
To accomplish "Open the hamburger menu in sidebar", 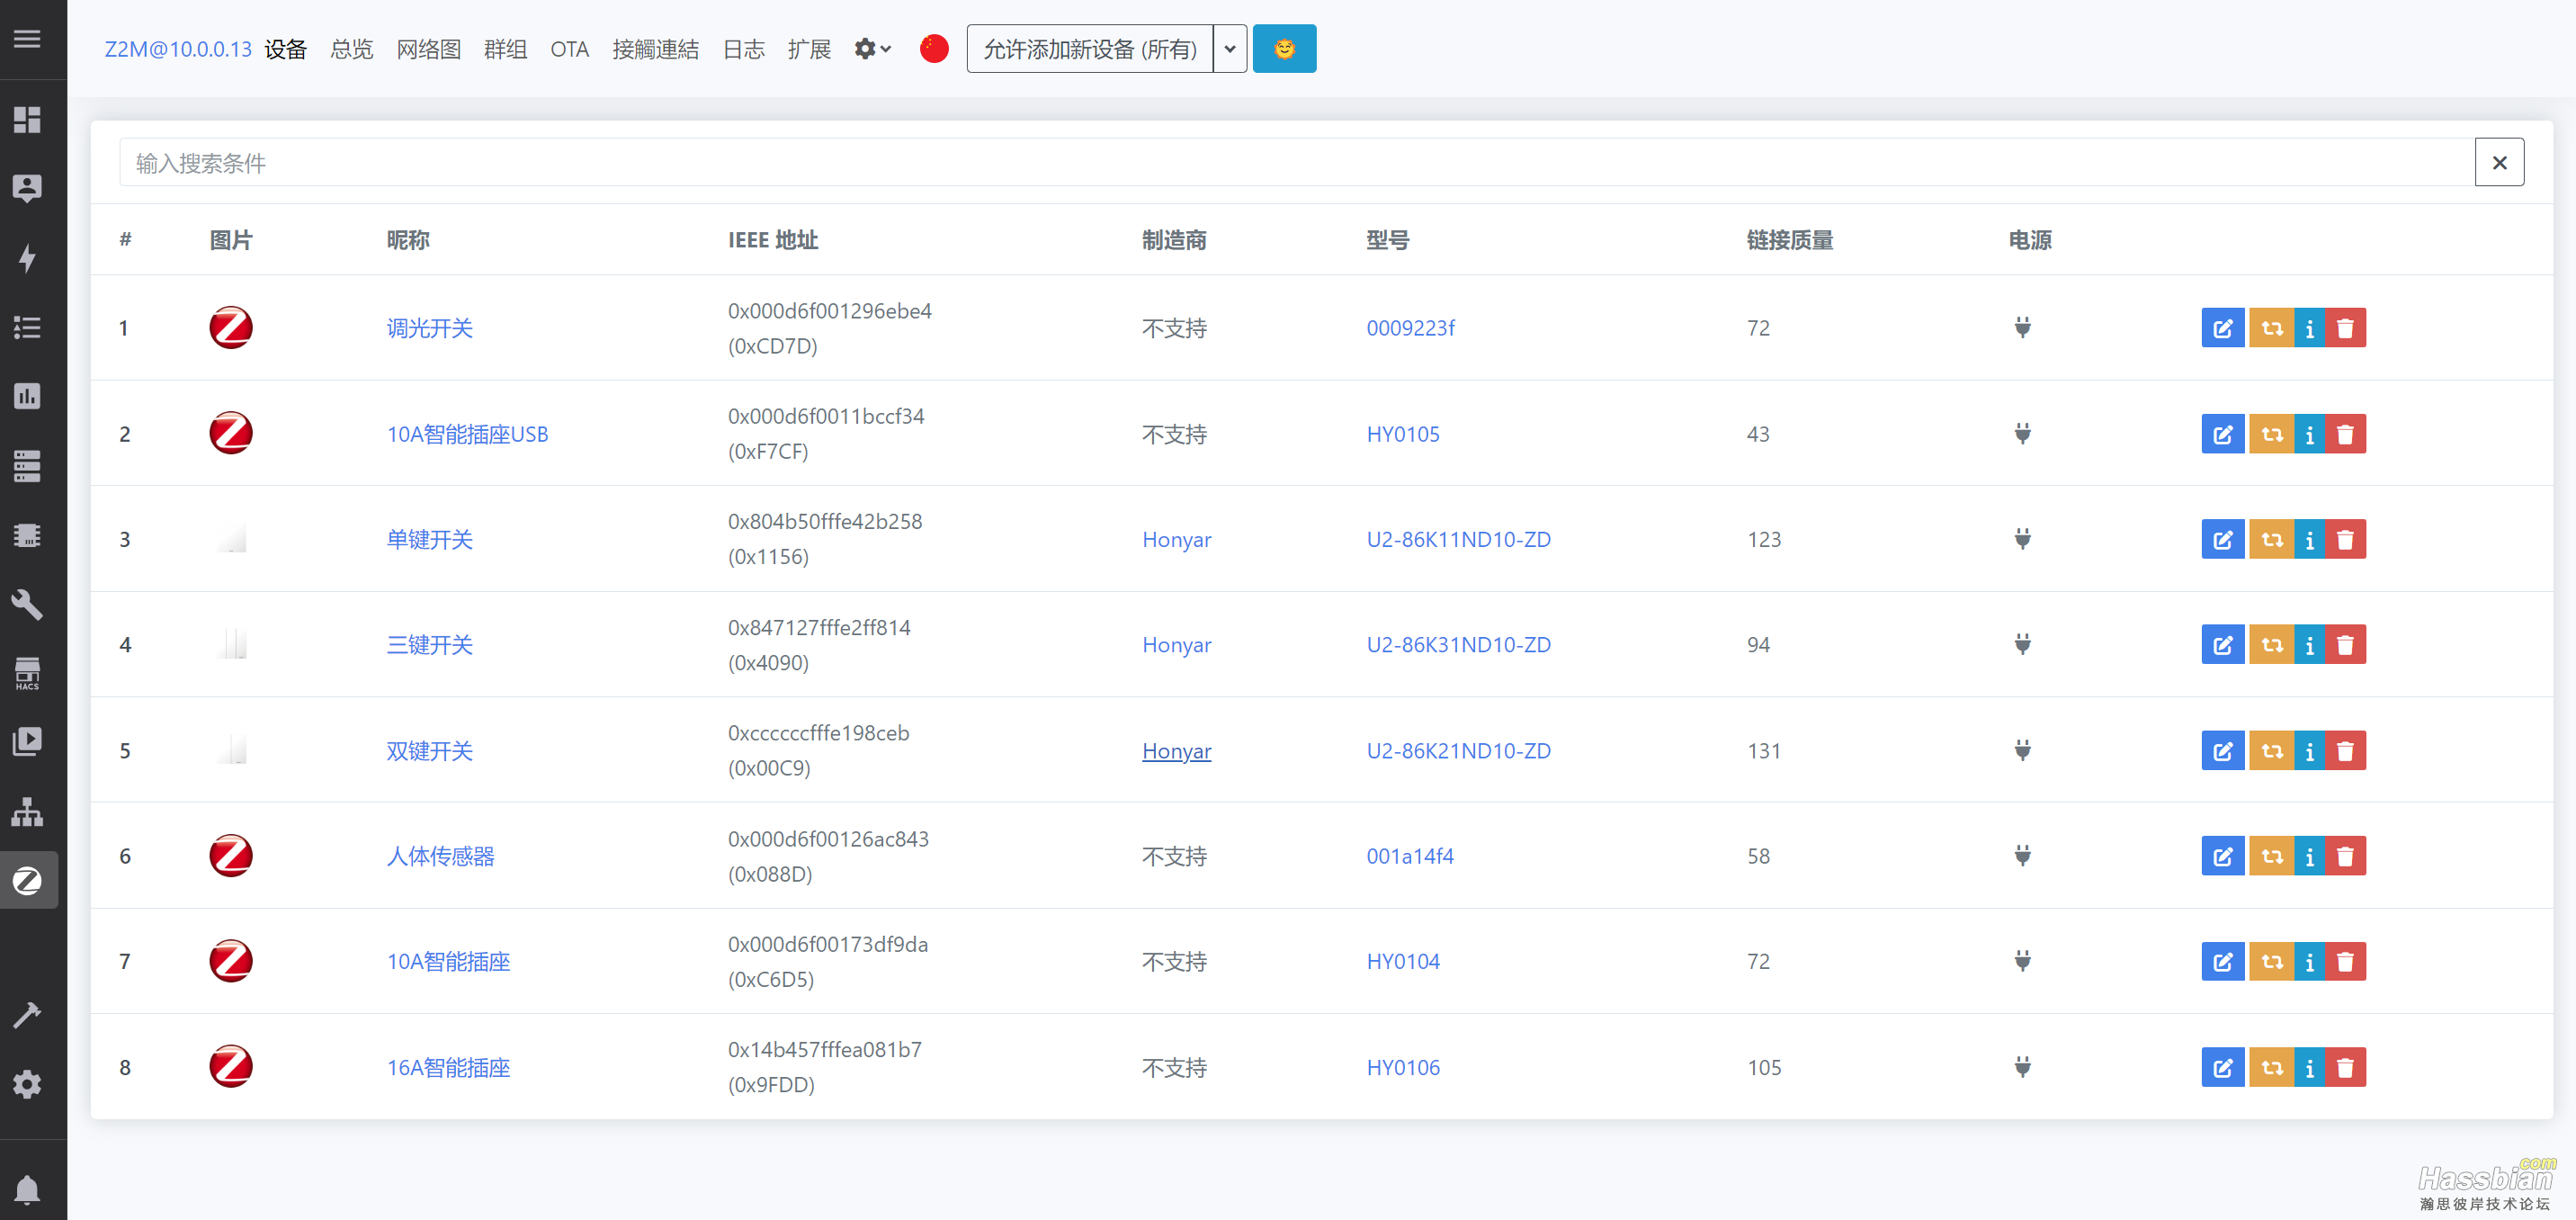I will tap(27, 39).
